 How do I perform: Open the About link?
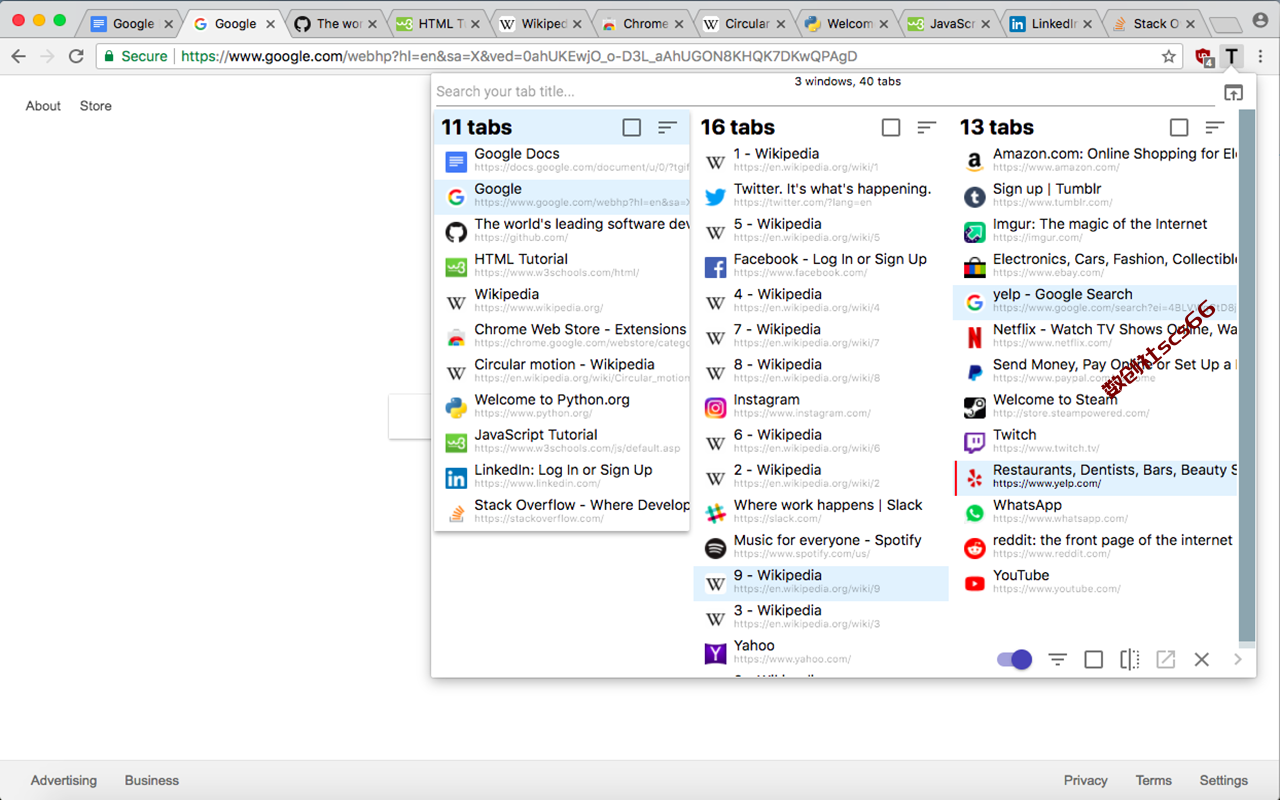[43, 106]
